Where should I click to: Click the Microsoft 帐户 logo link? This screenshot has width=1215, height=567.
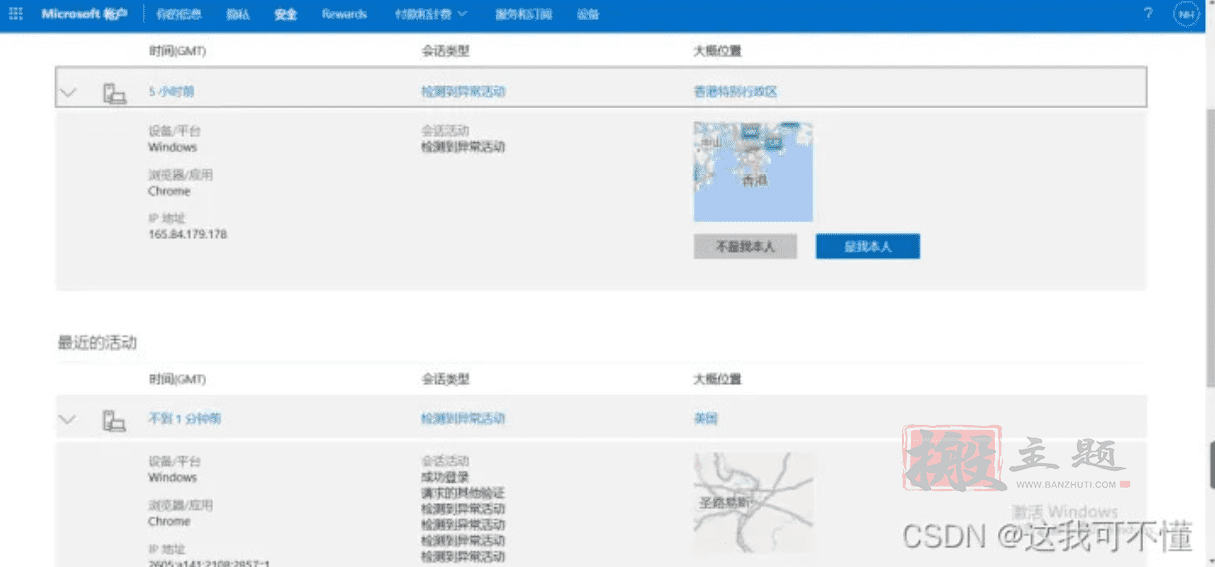(x=84, y=14)
